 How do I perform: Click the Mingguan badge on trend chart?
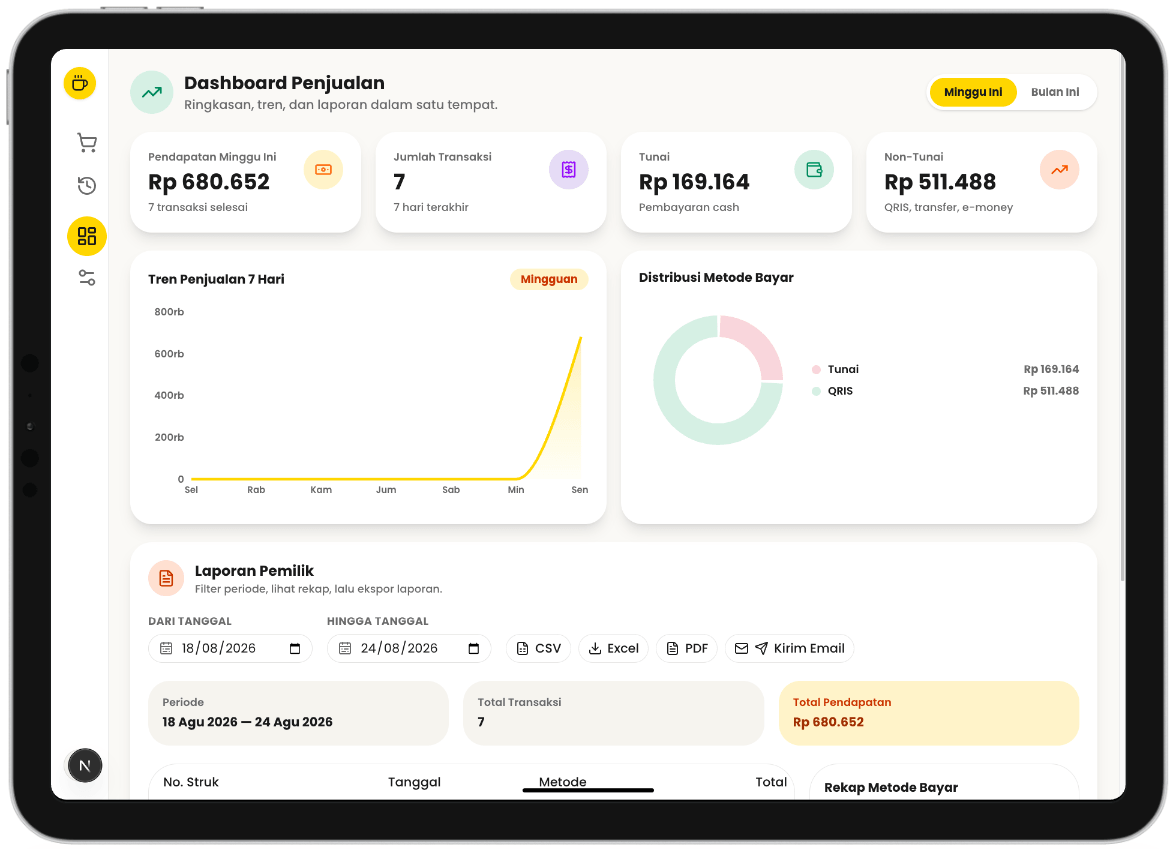pos(549,279)
